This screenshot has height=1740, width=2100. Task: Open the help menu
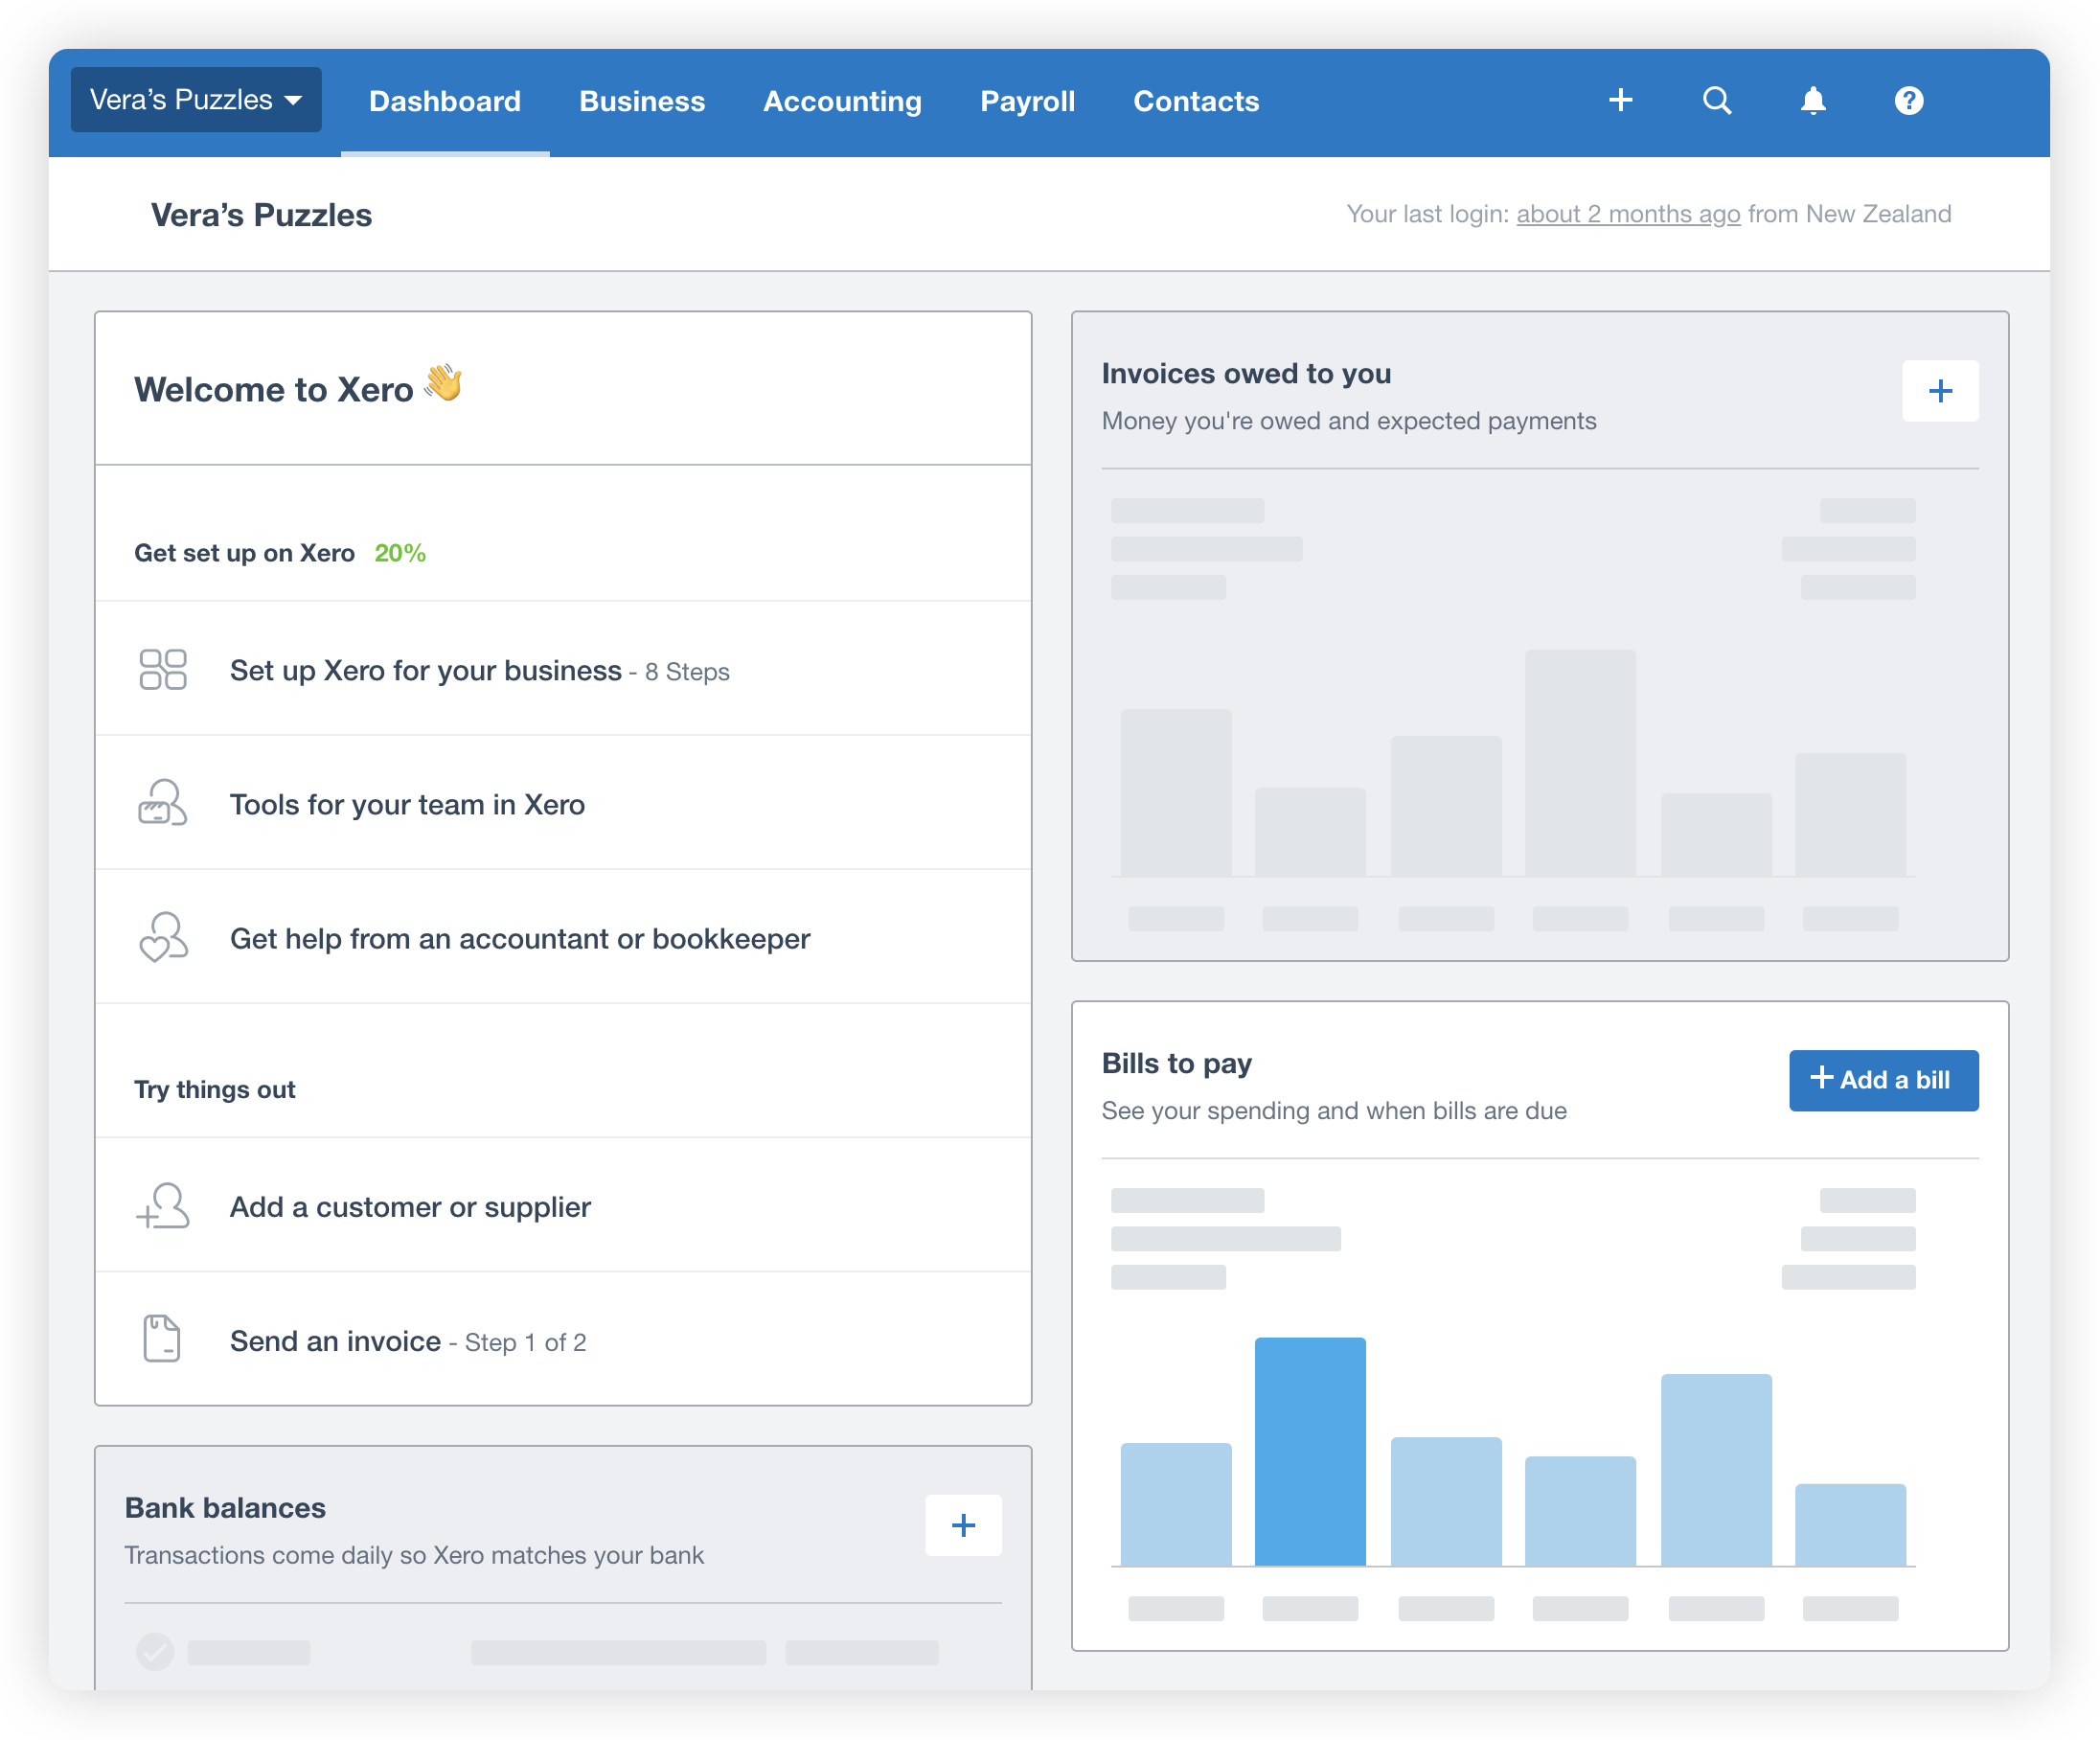coord(1909,100)
